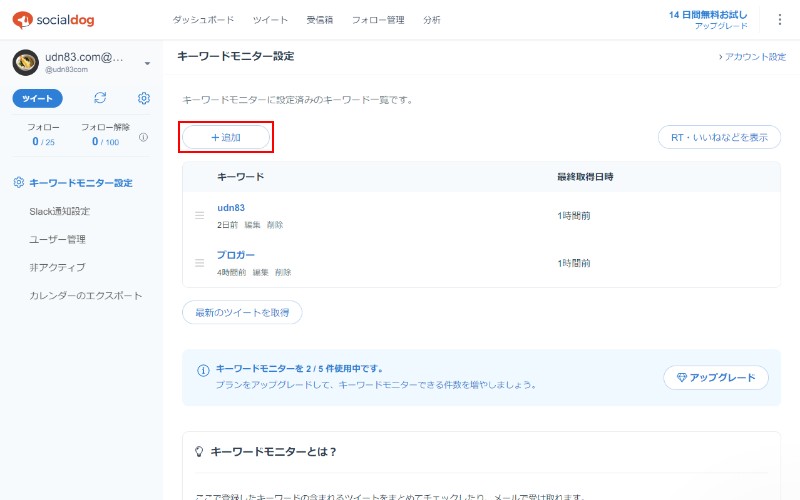Screen dimensions: 800x500
Task: Click the lightbulb icon beside キーワードモニターとは？
Action: (x=199, y=451)
